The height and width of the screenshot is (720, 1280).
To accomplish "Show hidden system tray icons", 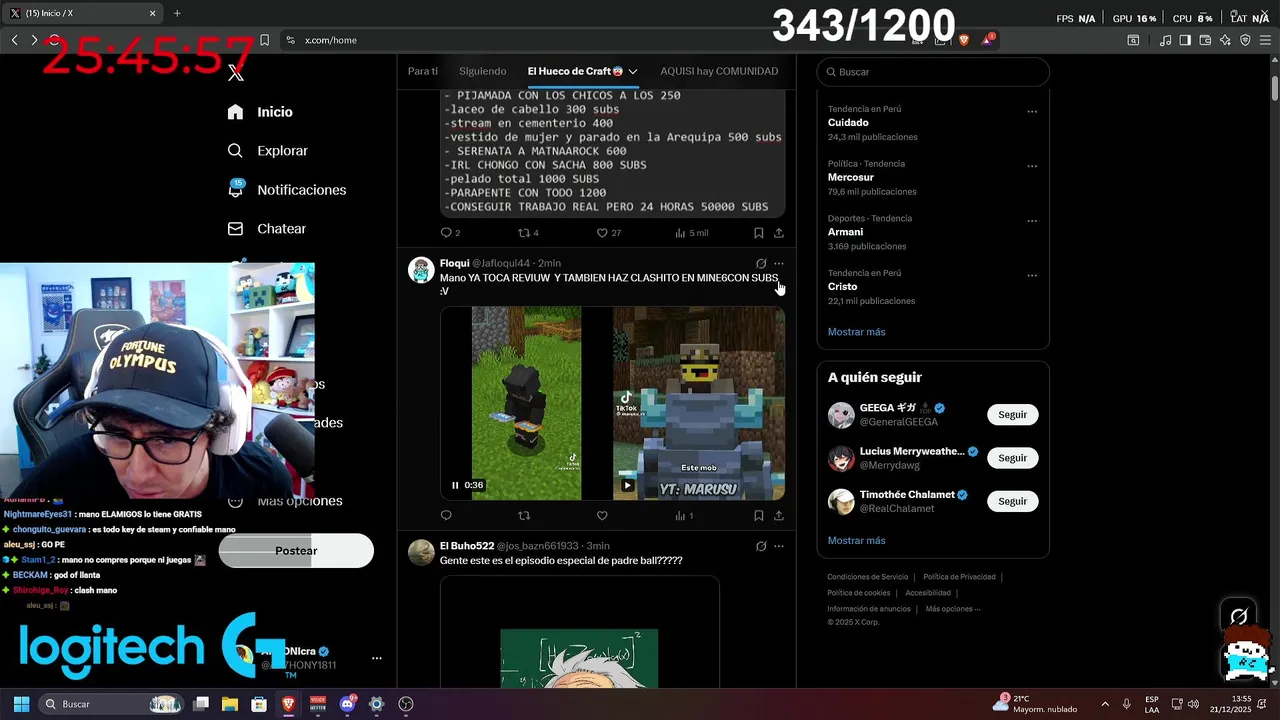I will point(1105,704).
